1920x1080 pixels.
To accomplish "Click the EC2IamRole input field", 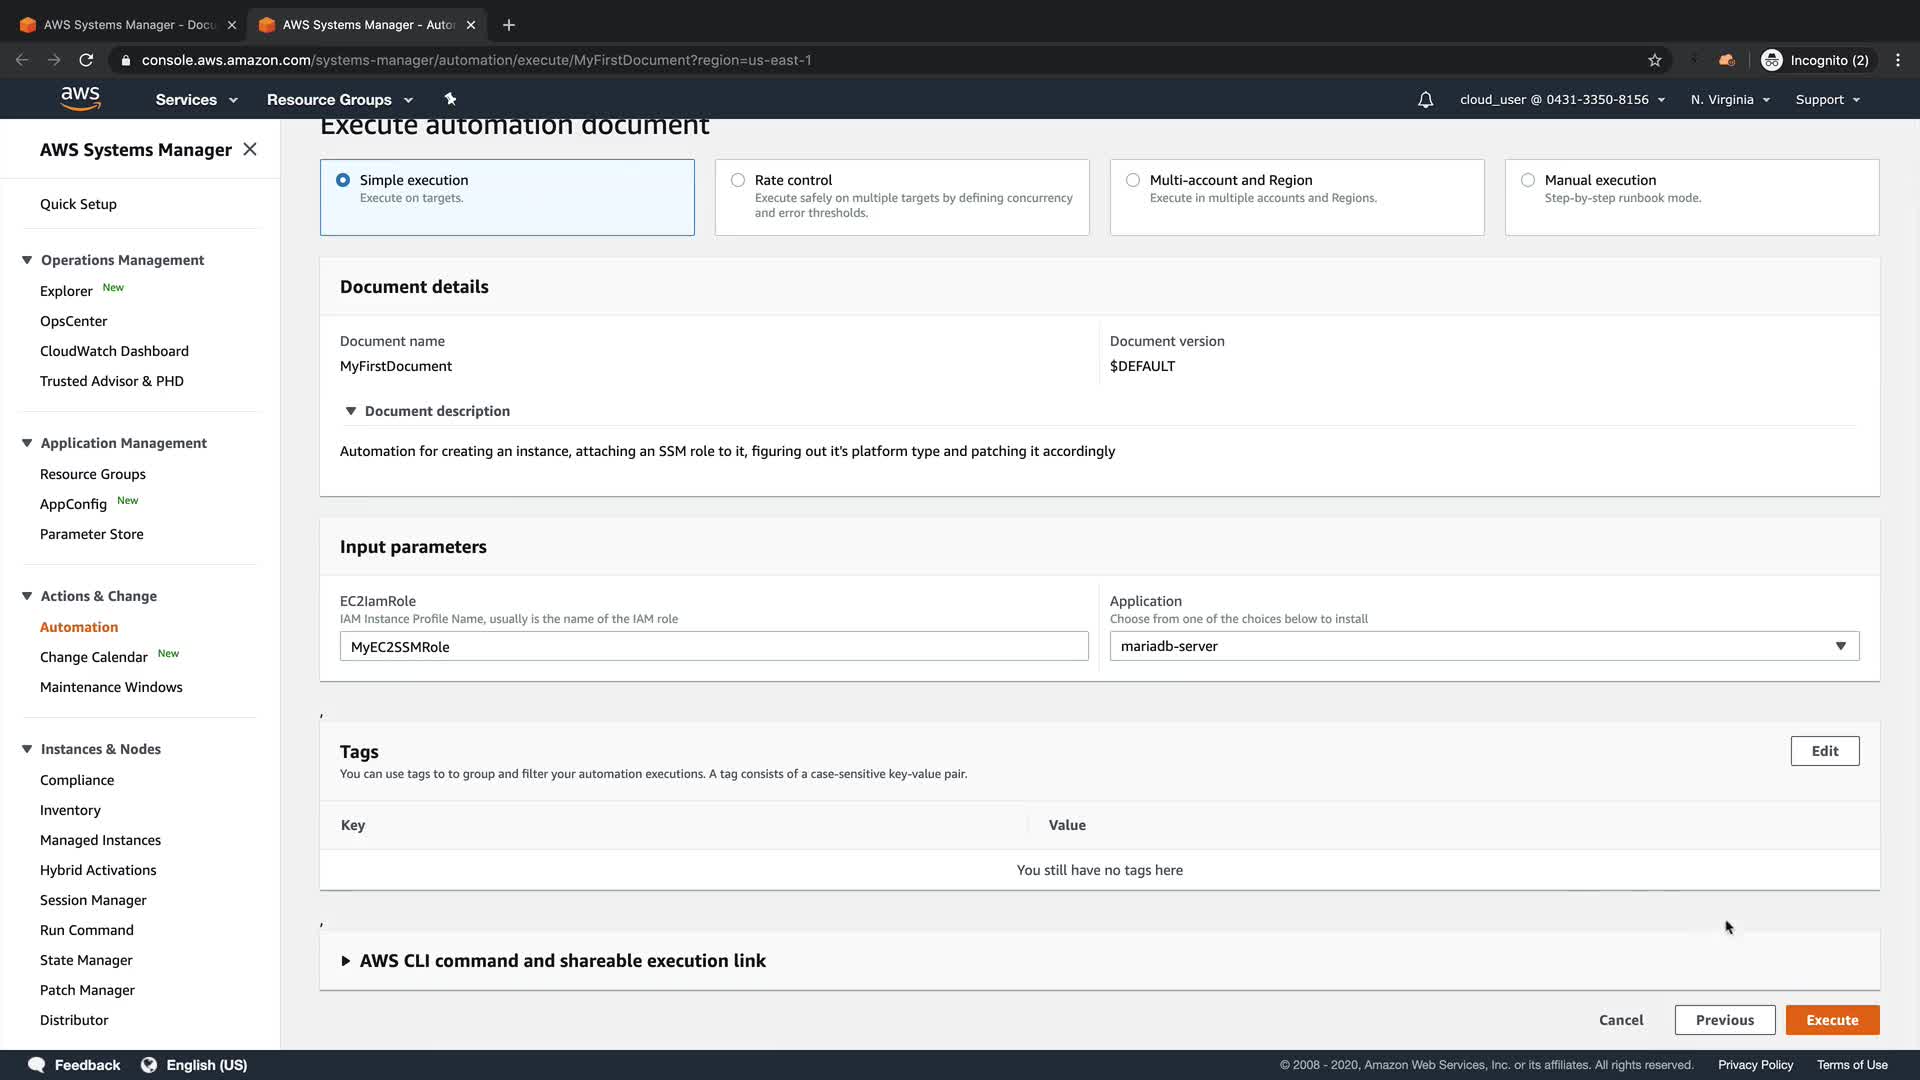I will (x=714, y=646).
